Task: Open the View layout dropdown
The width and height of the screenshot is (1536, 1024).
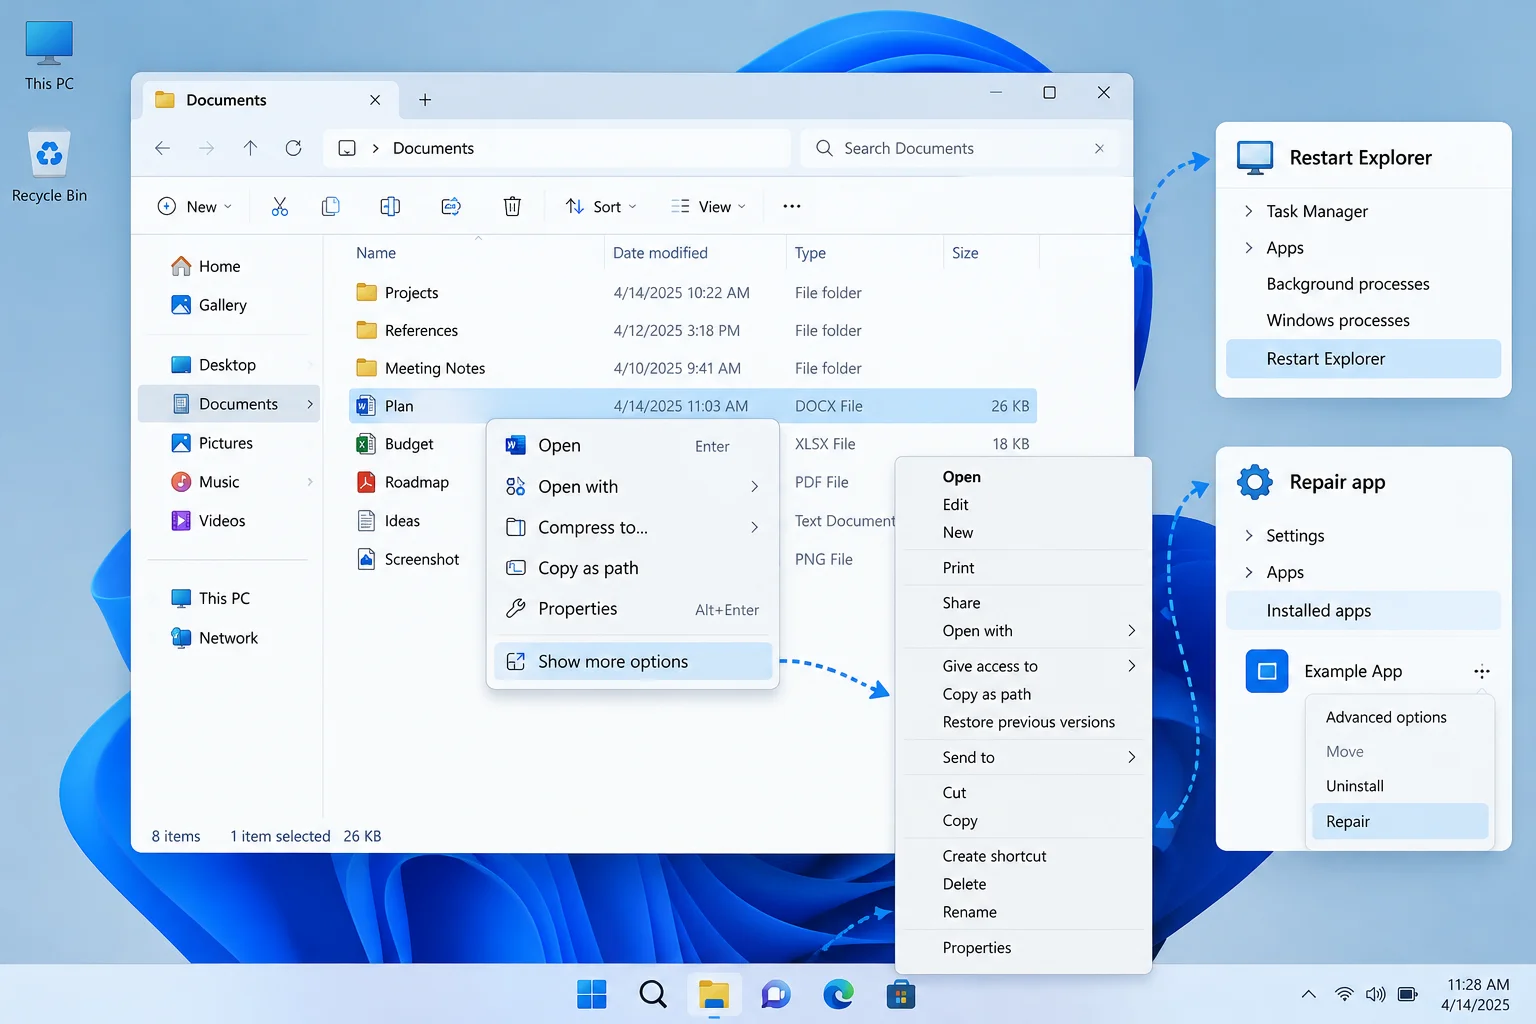Action: tap(709, 207)
